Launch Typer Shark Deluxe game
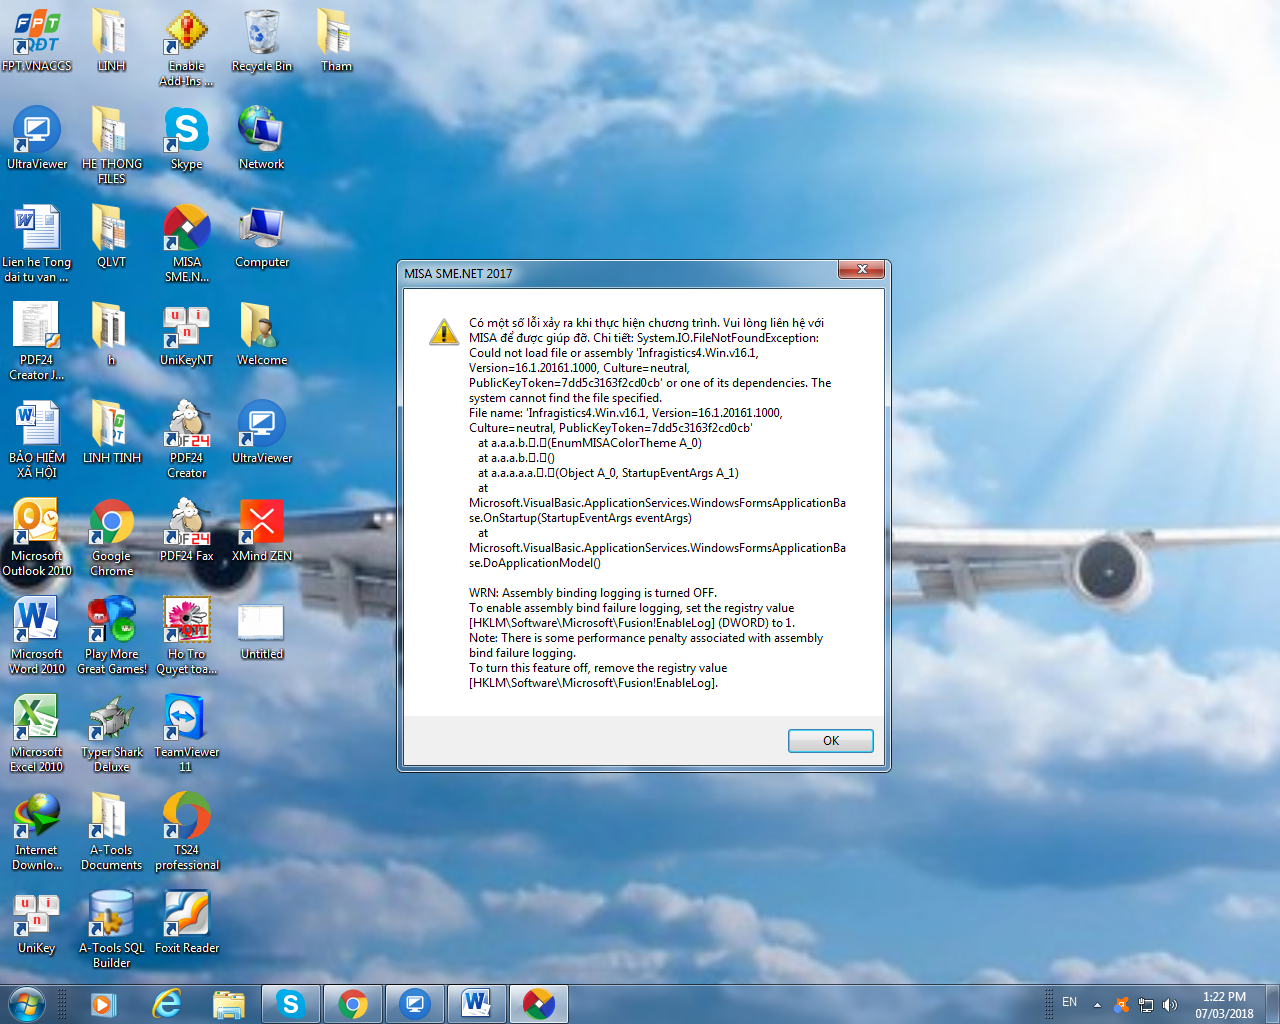1280x1024 pixels. pyautogui.click(x=111, y=733)
